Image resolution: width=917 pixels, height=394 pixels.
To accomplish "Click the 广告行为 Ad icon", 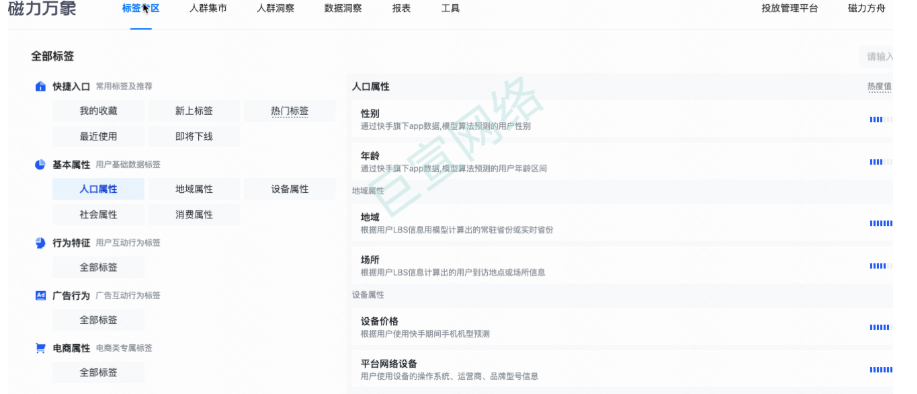I will pyautogui.click(x=40, y=296).
